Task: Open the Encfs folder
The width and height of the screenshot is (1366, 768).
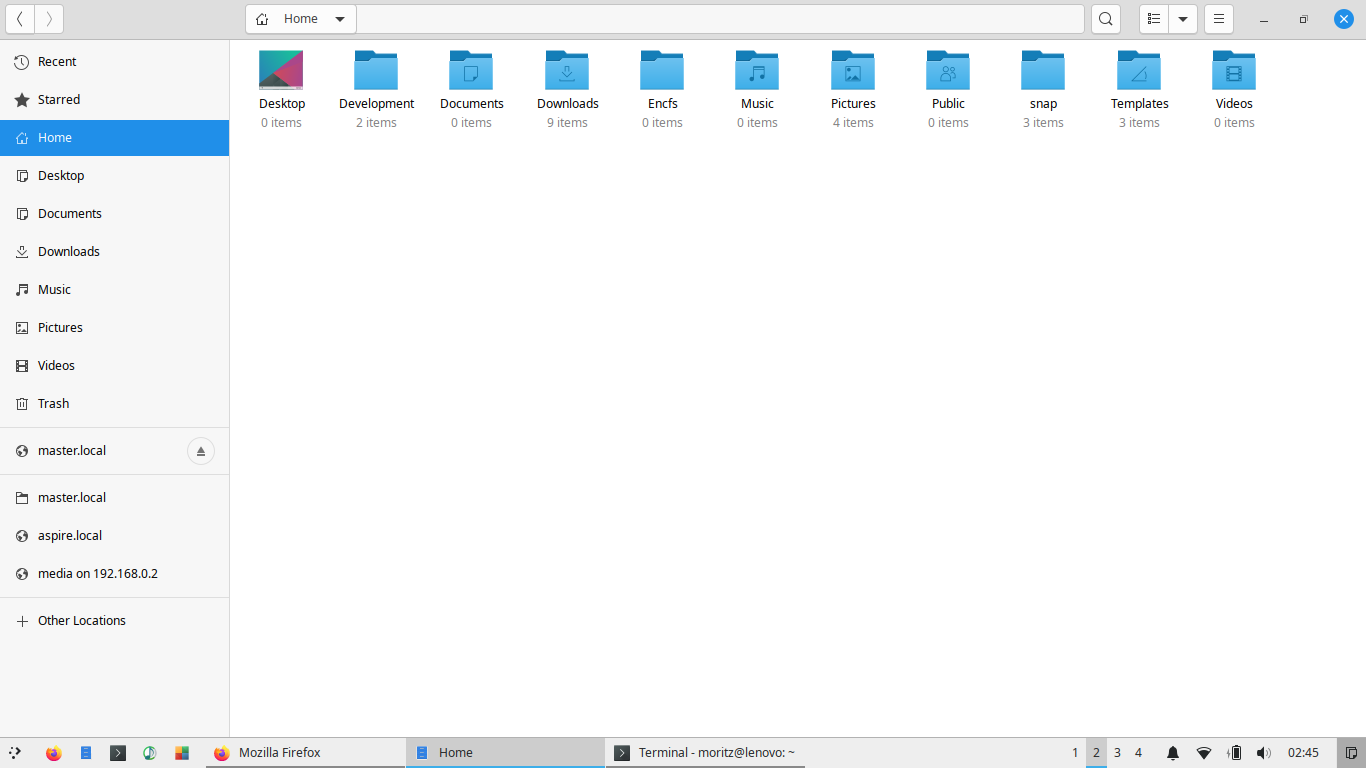Action: (662, 70)
